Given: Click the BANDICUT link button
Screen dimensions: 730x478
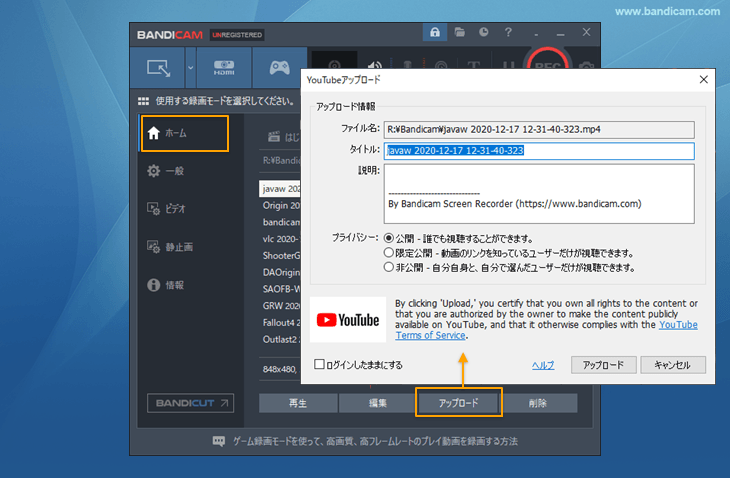Looking at the screenshot, I should [190, 403].
